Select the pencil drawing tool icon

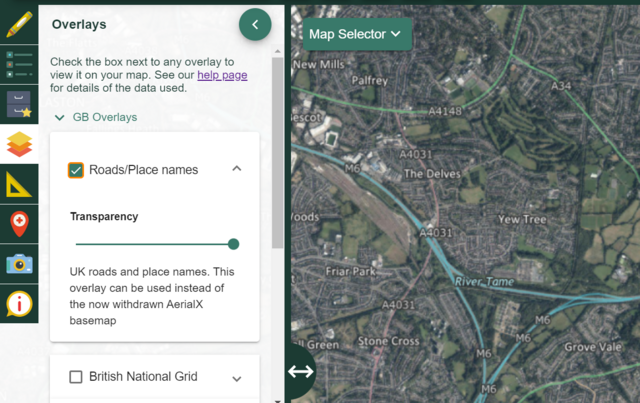19,23
